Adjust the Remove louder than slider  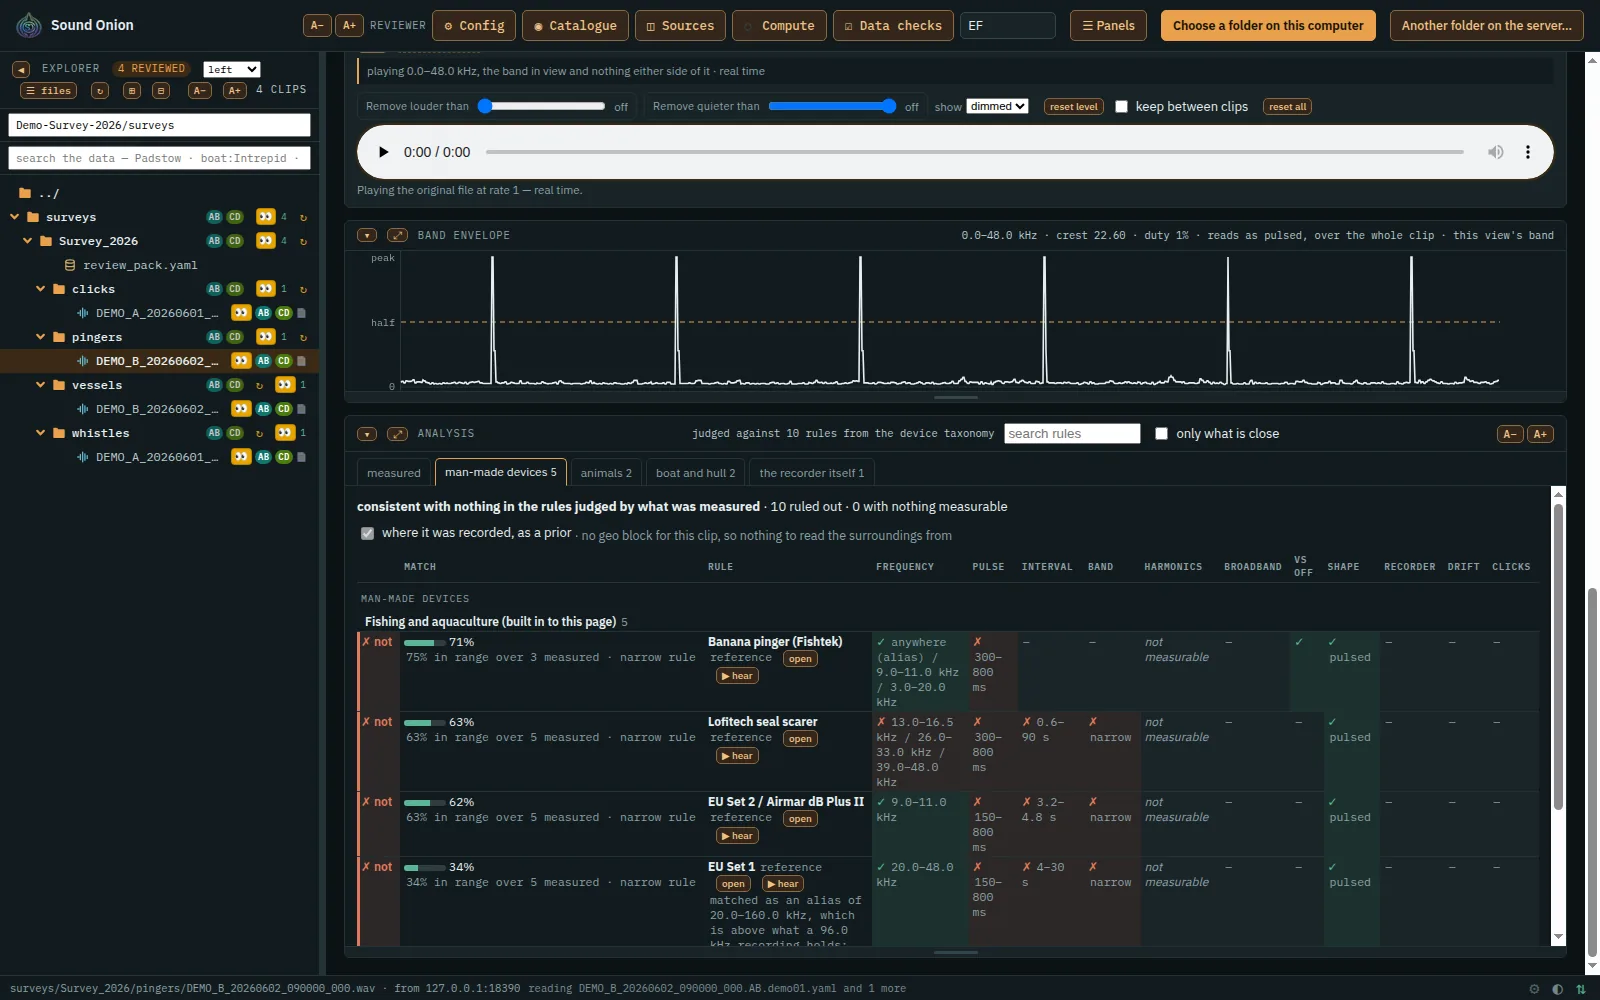541,106
